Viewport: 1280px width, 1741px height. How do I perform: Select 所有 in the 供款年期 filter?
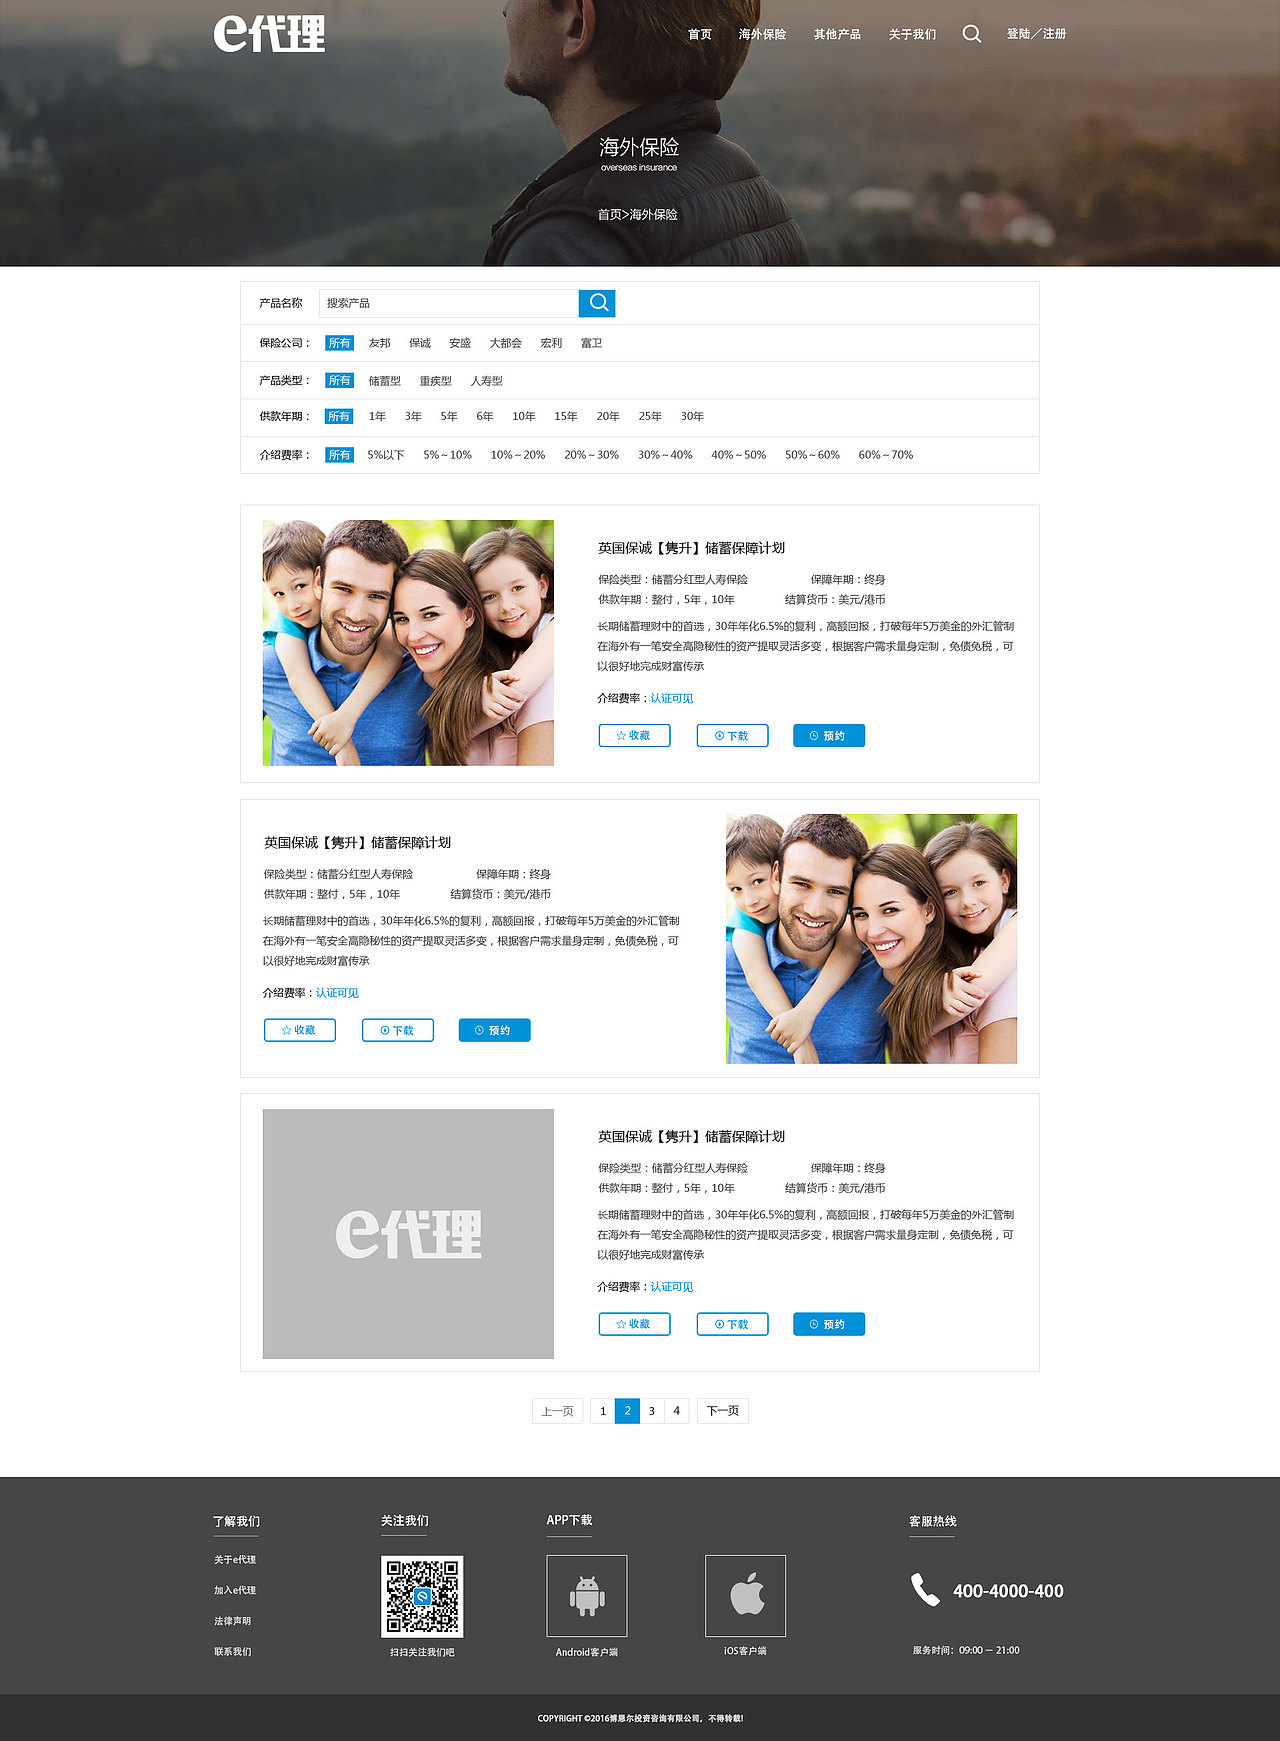coord(340,416)
